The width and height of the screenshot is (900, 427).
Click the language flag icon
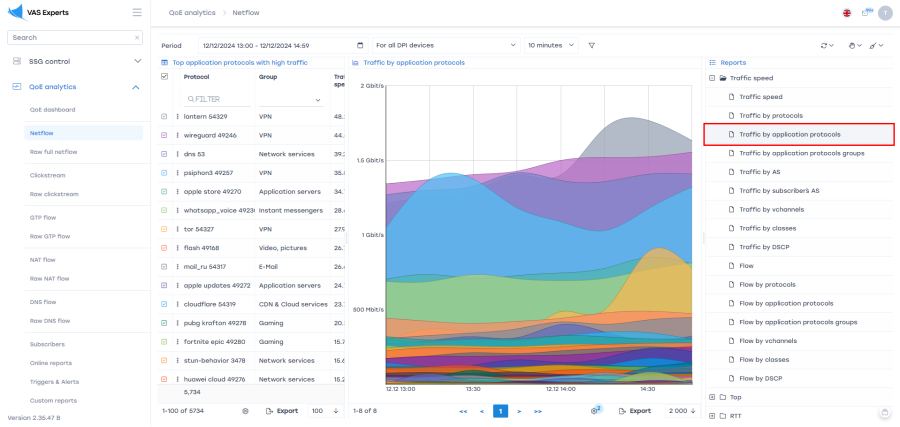pos(847,12)
